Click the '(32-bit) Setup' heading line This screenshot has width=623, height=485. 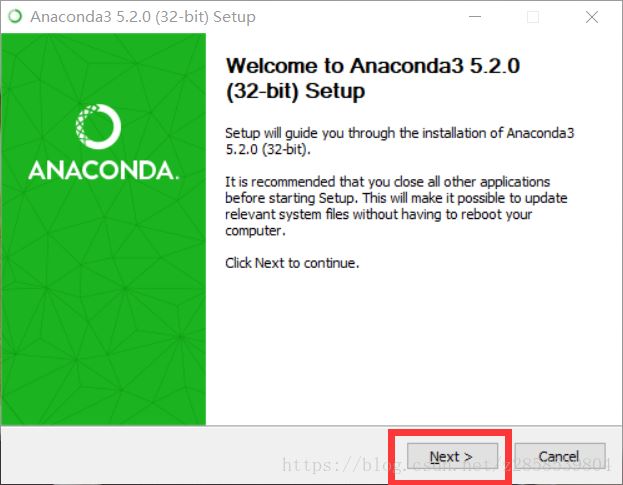pos(295,92)
